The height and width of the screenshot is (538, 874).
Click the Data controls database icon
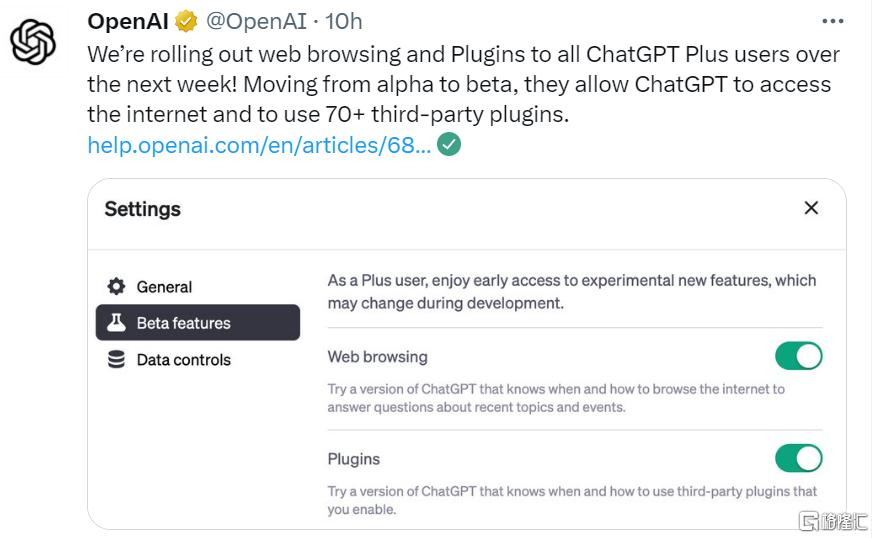(117, 360)
